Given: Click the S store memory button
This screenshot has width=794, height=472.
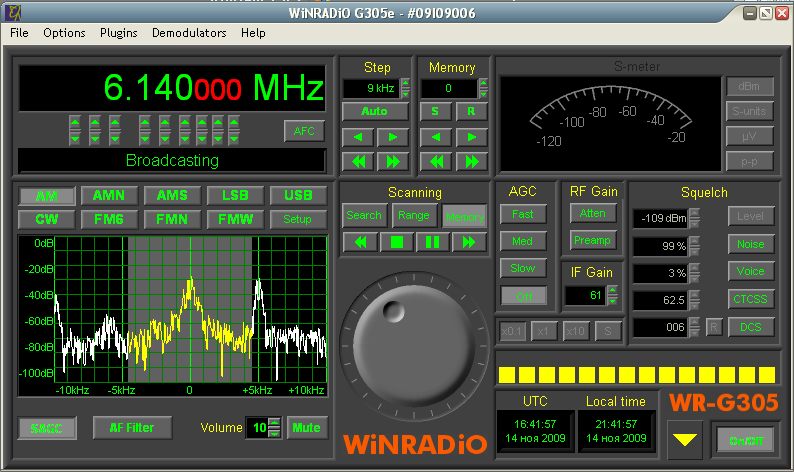Looking at the screenshot, I should tap(435, 111).
